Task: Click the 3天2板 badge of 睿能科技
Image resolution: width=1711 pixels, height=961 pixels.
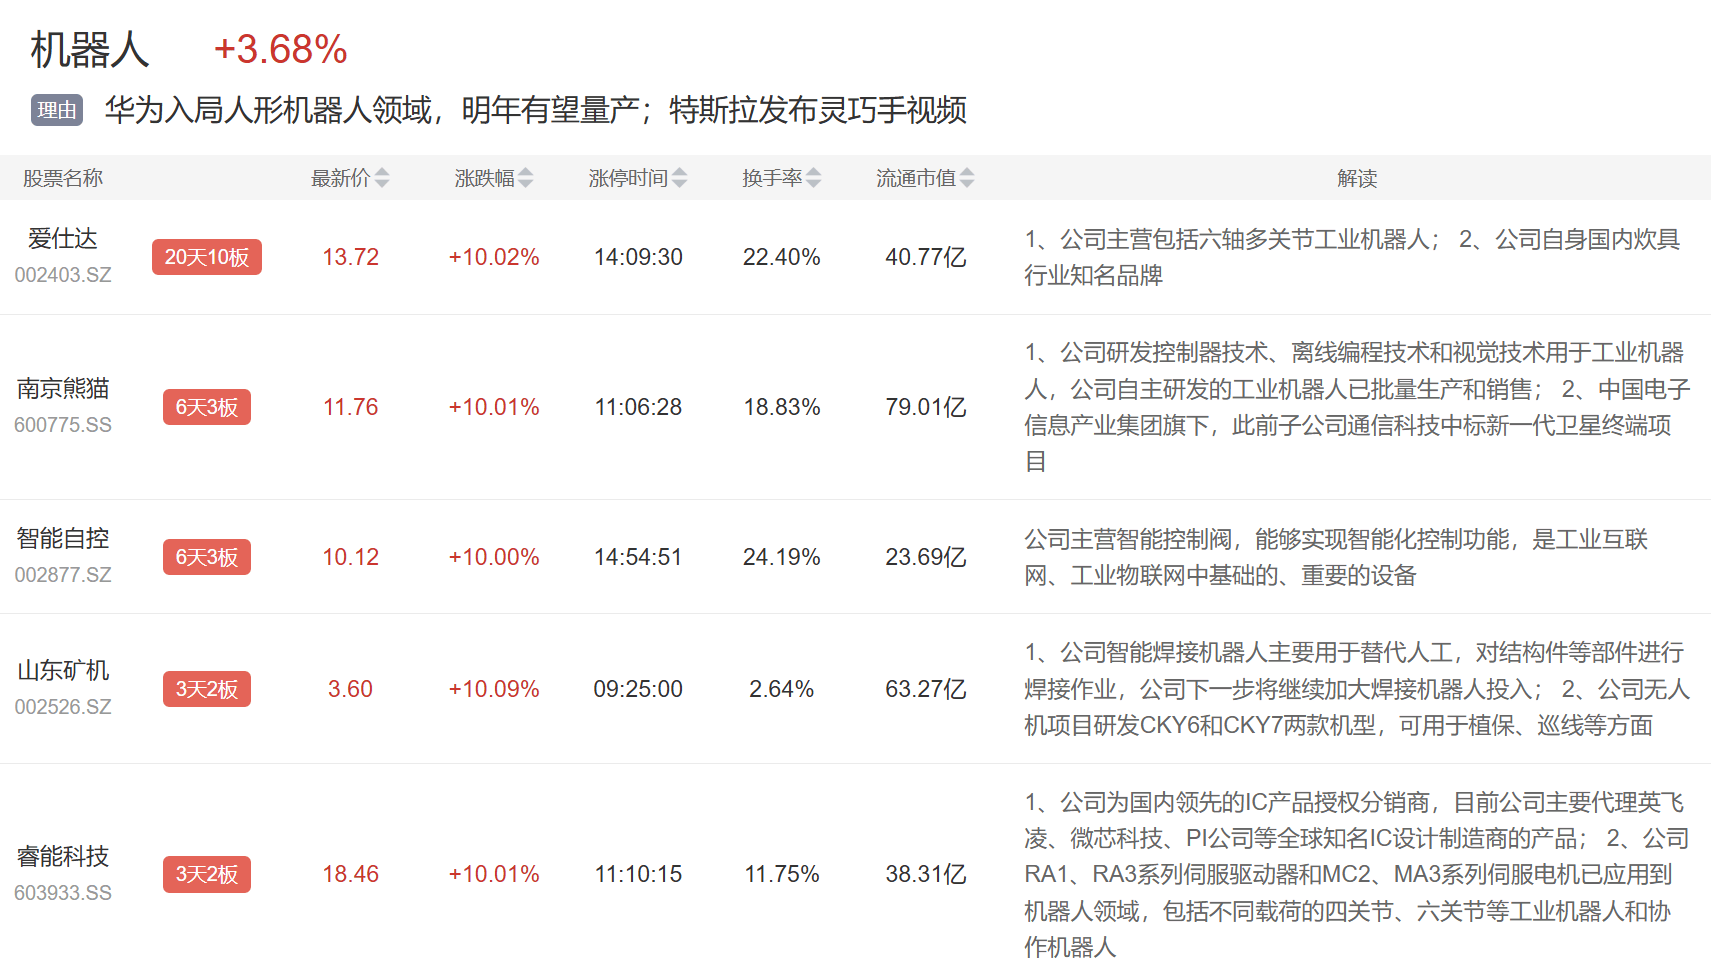Action: tap(206, 874)
